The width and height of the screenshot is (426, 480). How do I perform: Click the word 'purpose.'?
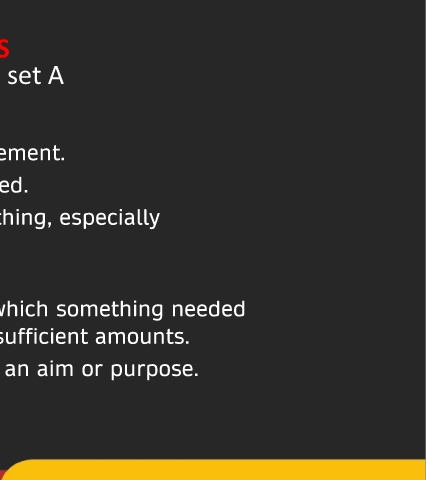coord(154,370)
